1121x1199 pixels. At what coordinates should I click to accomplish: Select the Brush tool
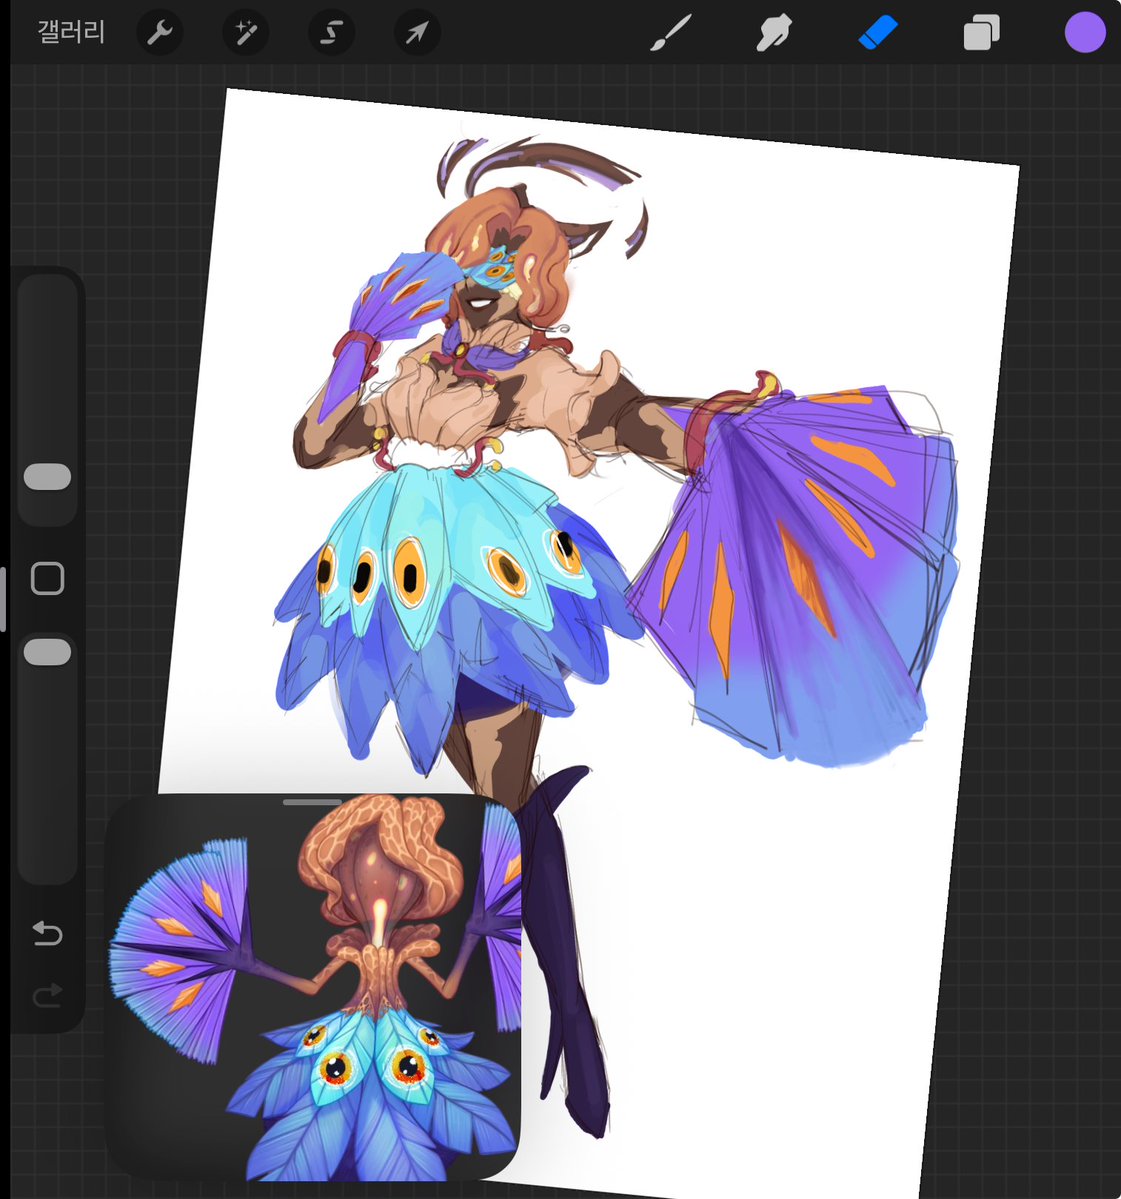pyautogui.click(x=671, y=33)
